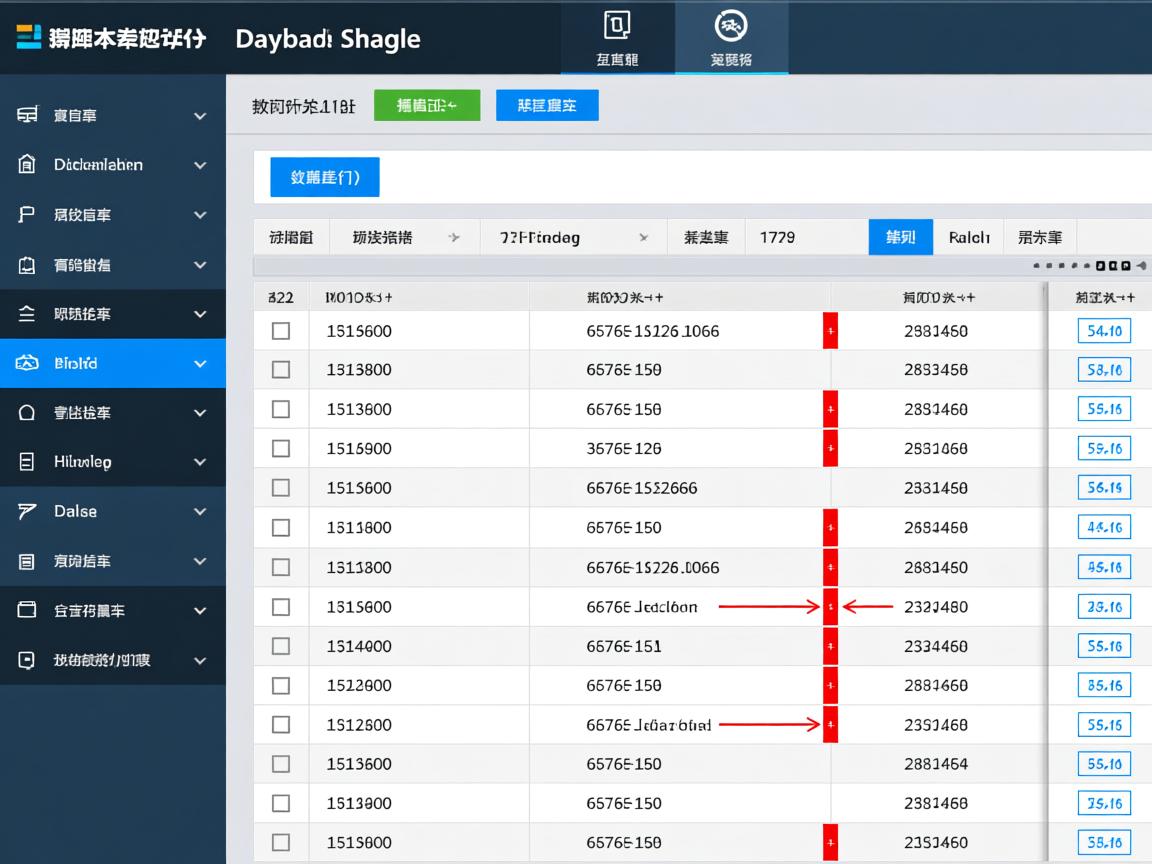Expand the Dalse sidebar section chevron
This screenshot has width=1152, height=864.
tap(200, 511)
